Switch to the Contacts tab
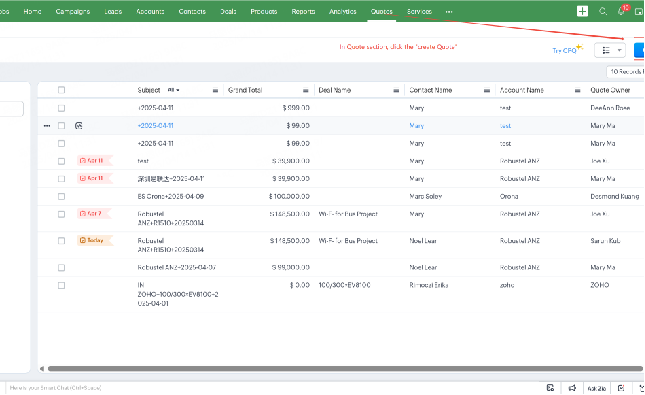645x395 pixels. pos(192,12)
